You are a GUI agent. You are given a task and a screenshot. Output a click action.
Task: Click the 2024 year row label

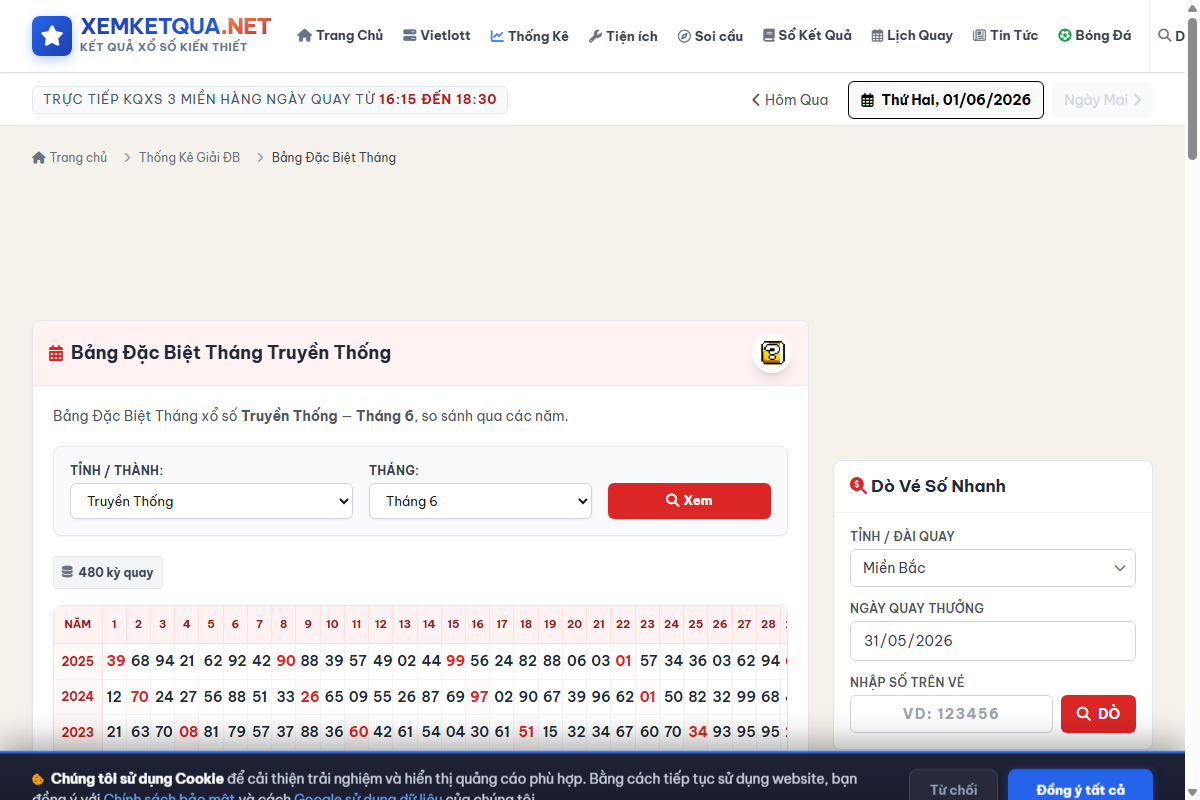click(x=78, y=696)
